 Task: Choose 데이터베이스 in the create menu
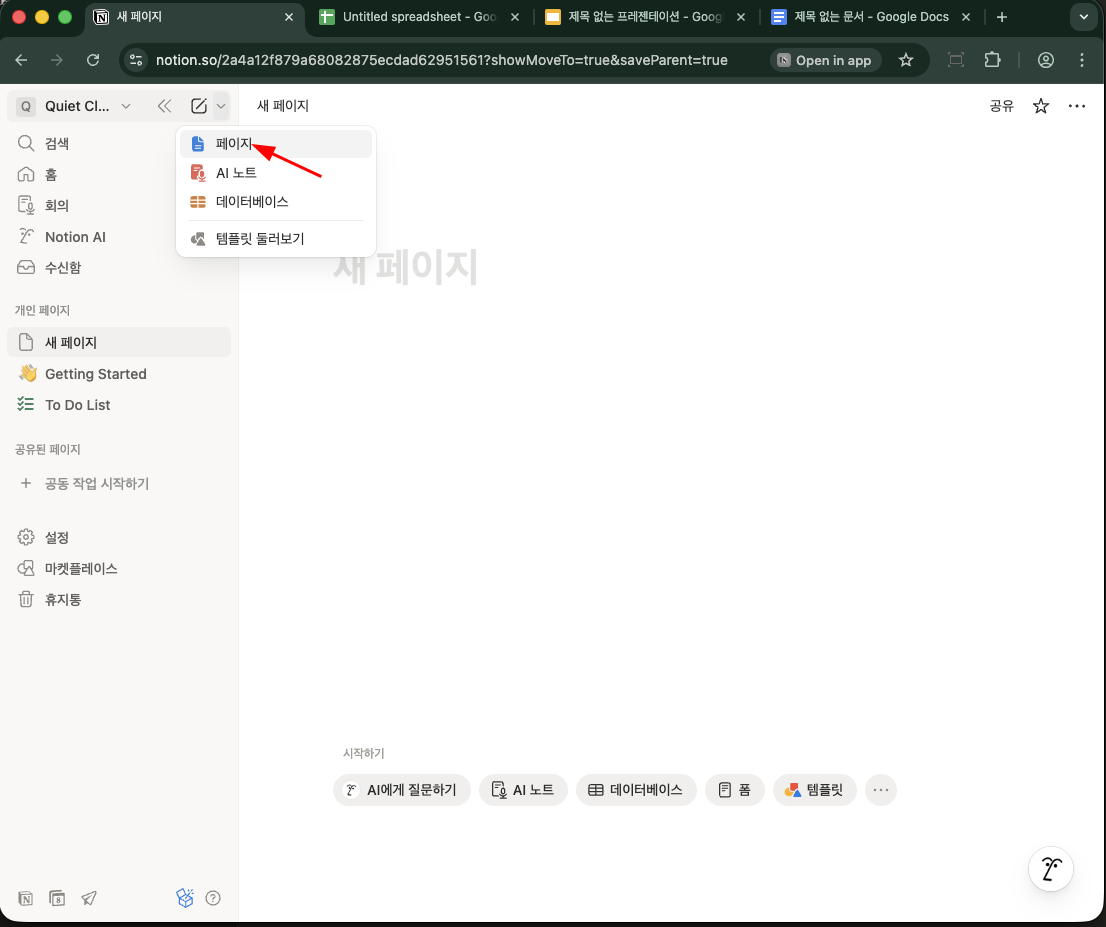pos(252,202)
